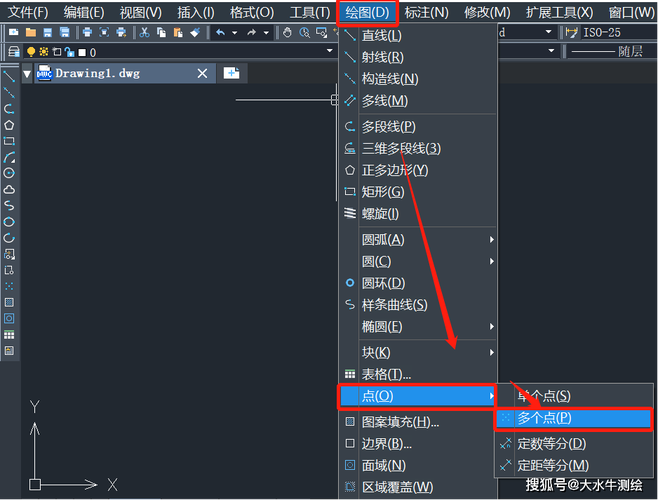Viewport: 658px width, 500px height.
Task: Click the Save disk icon
Action: tap(47, 32)
